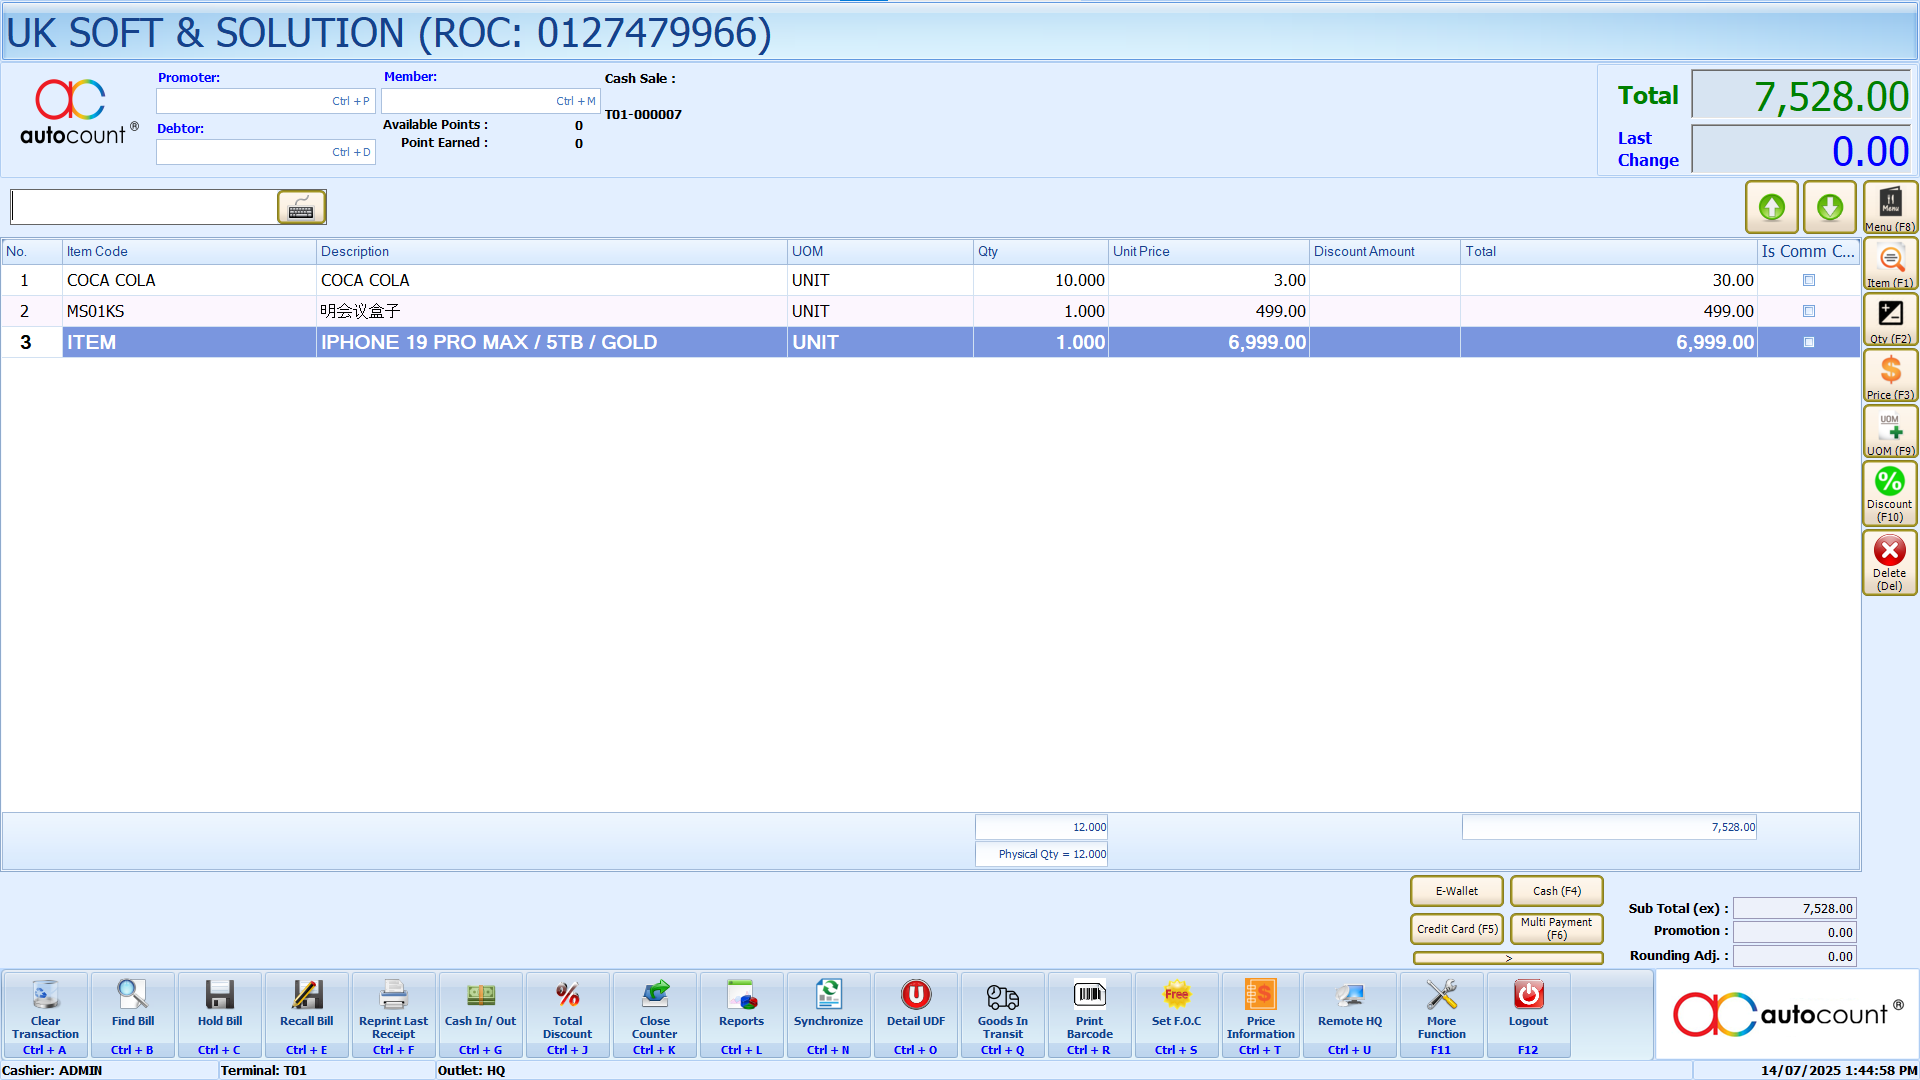Screen dimensions: 1920x1080
Task: Print Barcode
Action: click(1089, 1015)
